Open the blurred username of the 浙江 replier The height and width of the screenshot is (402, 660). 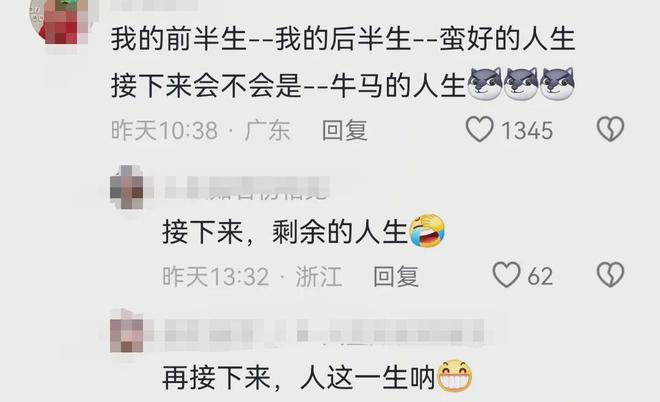click(x=247, y=188)
